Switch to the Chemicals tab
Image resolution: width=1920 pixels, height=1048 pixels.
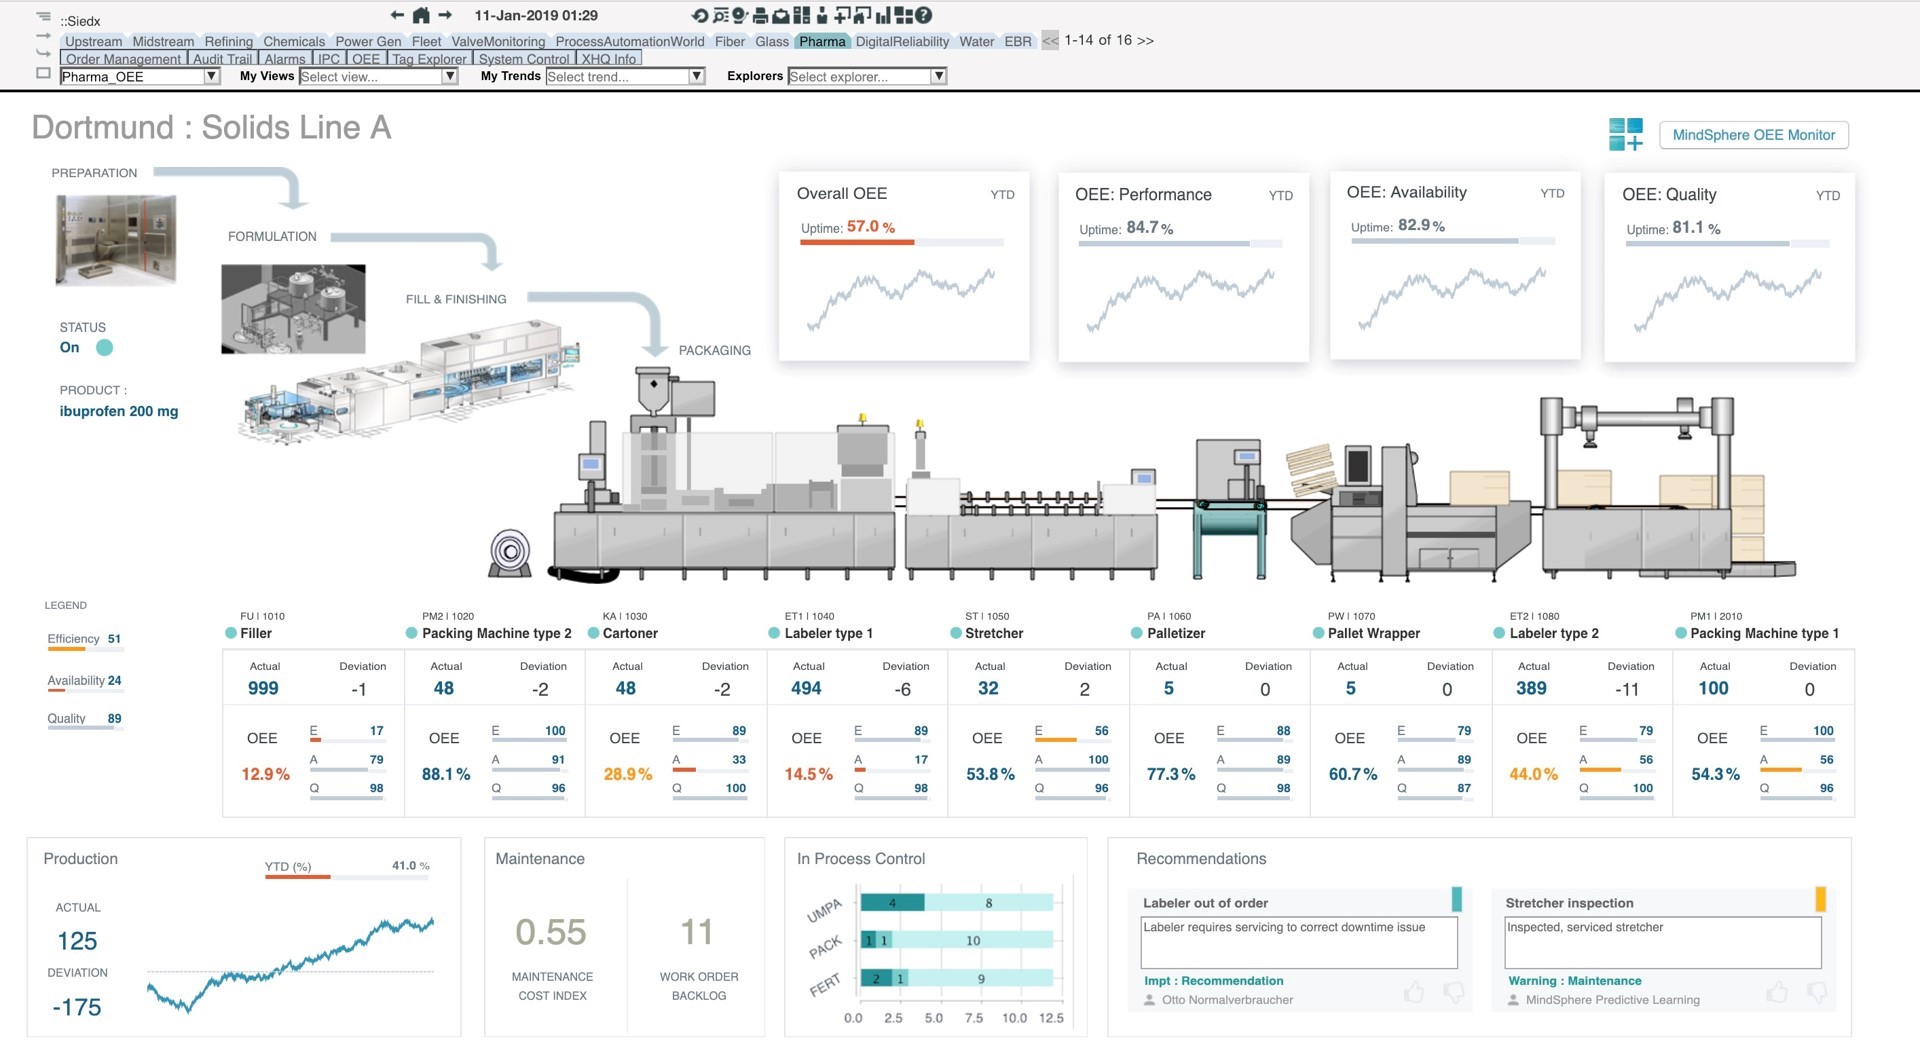(293, 41)
